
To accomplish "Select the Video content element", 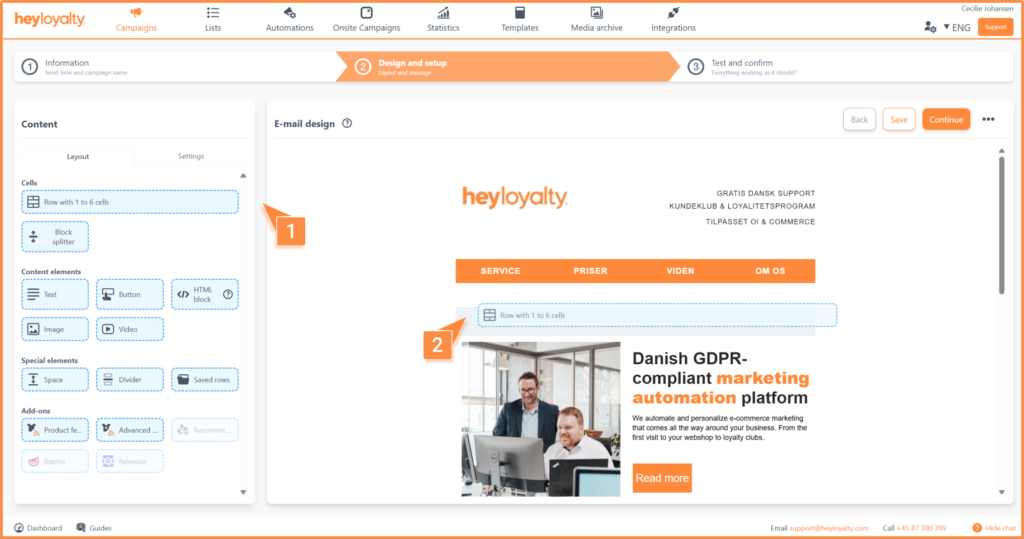I will pyautogui.click(x=130, y=329).
